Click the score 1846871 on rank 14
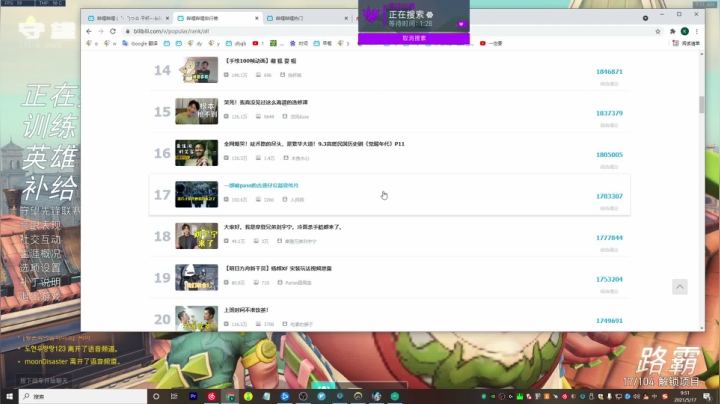The height and width of the screenshot is (404, 720). pos(609,72)
